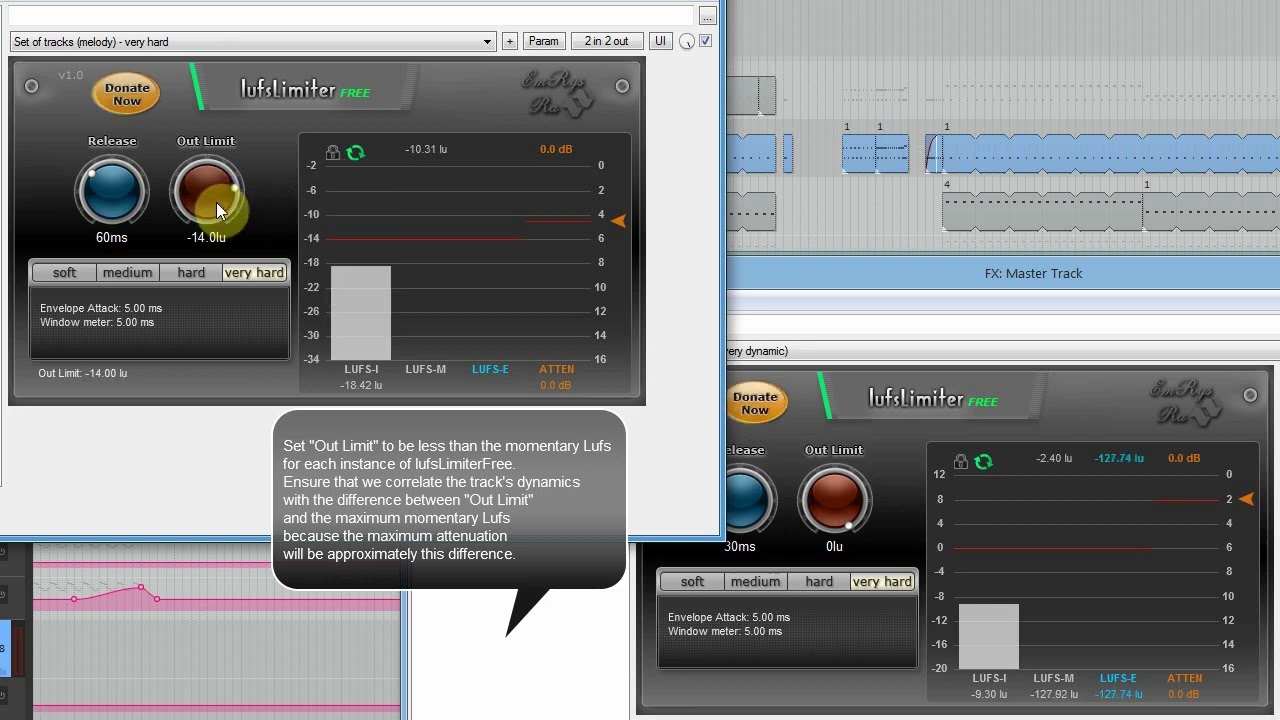Click the LUFS-E label in lower limiter
This screenshot has height=720, width=1280.
tap(1118, 678)
